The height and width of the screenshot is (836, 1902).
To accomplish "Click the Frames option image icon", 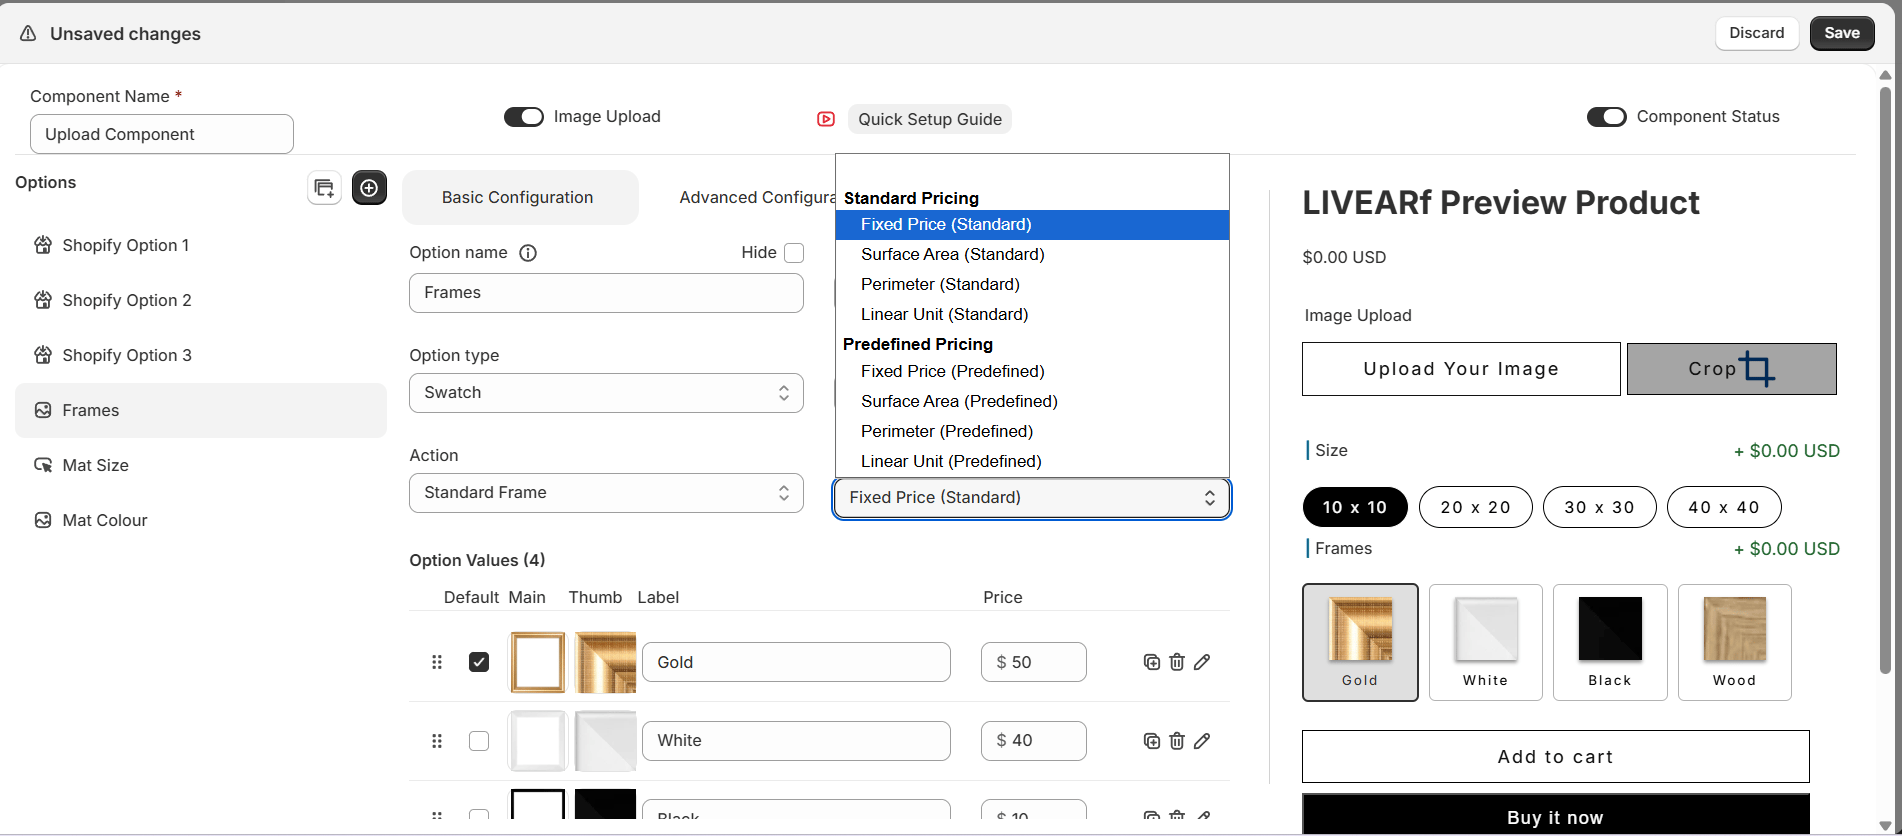I will click(43, 410).
